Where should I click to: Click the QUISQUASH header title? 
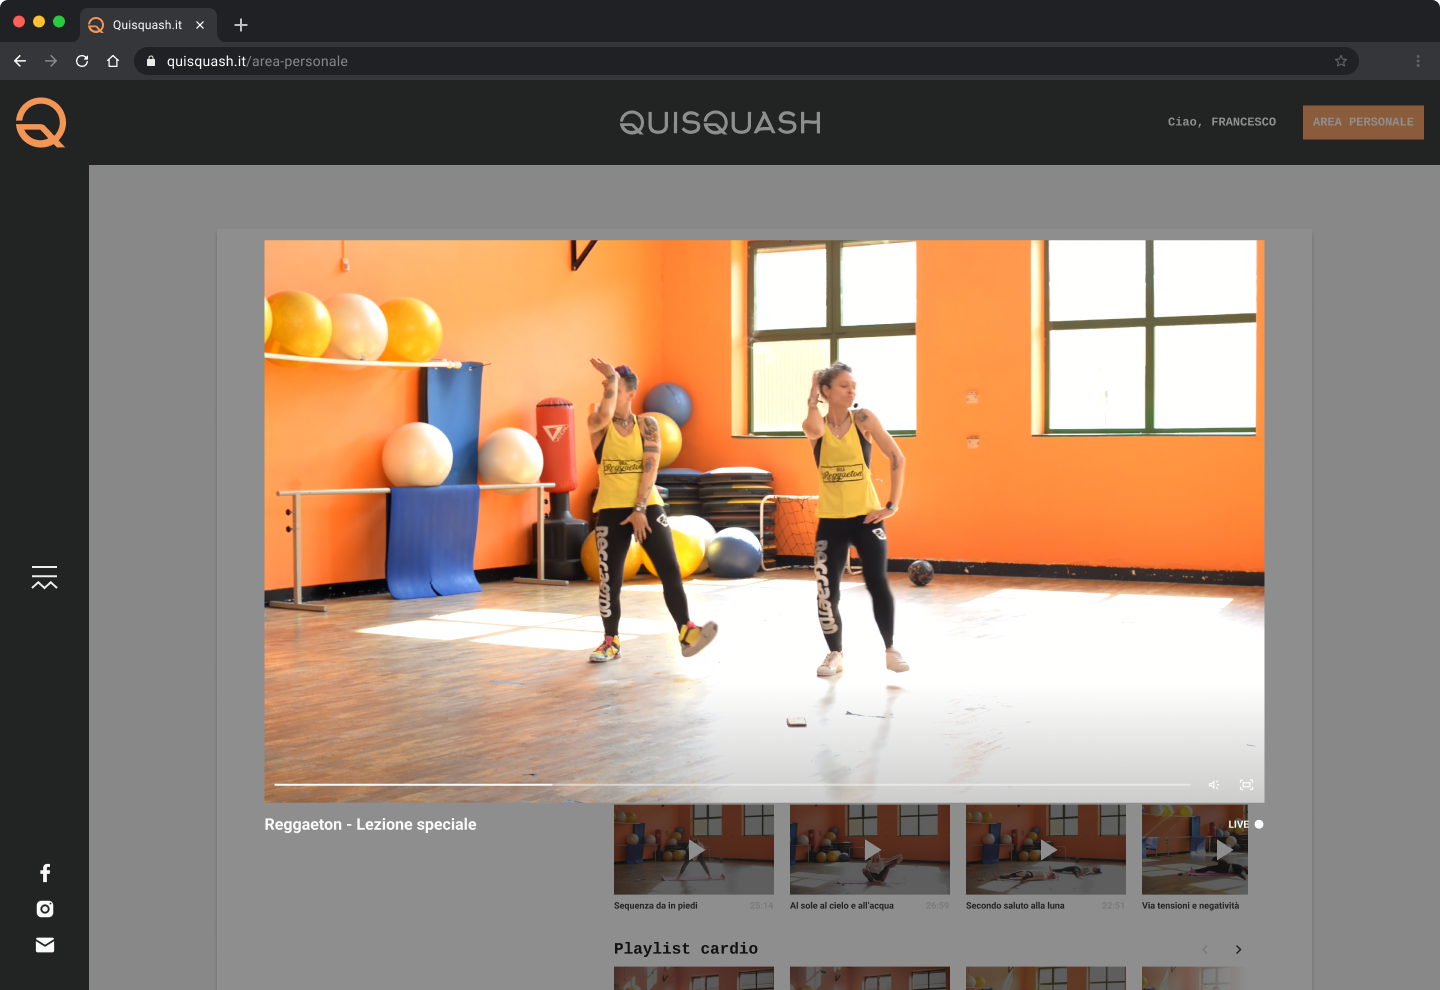[720, 123]
